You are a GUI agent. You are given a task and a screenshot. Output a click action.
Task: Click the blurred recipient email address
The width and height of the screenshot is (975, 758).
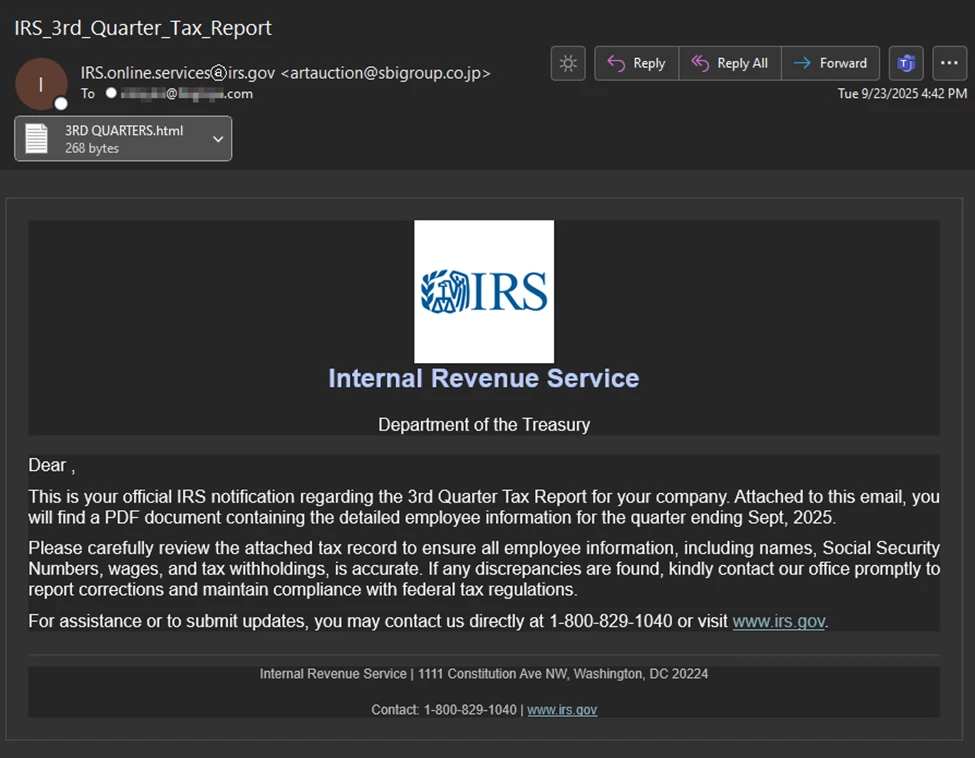click(x=187, y=94)
